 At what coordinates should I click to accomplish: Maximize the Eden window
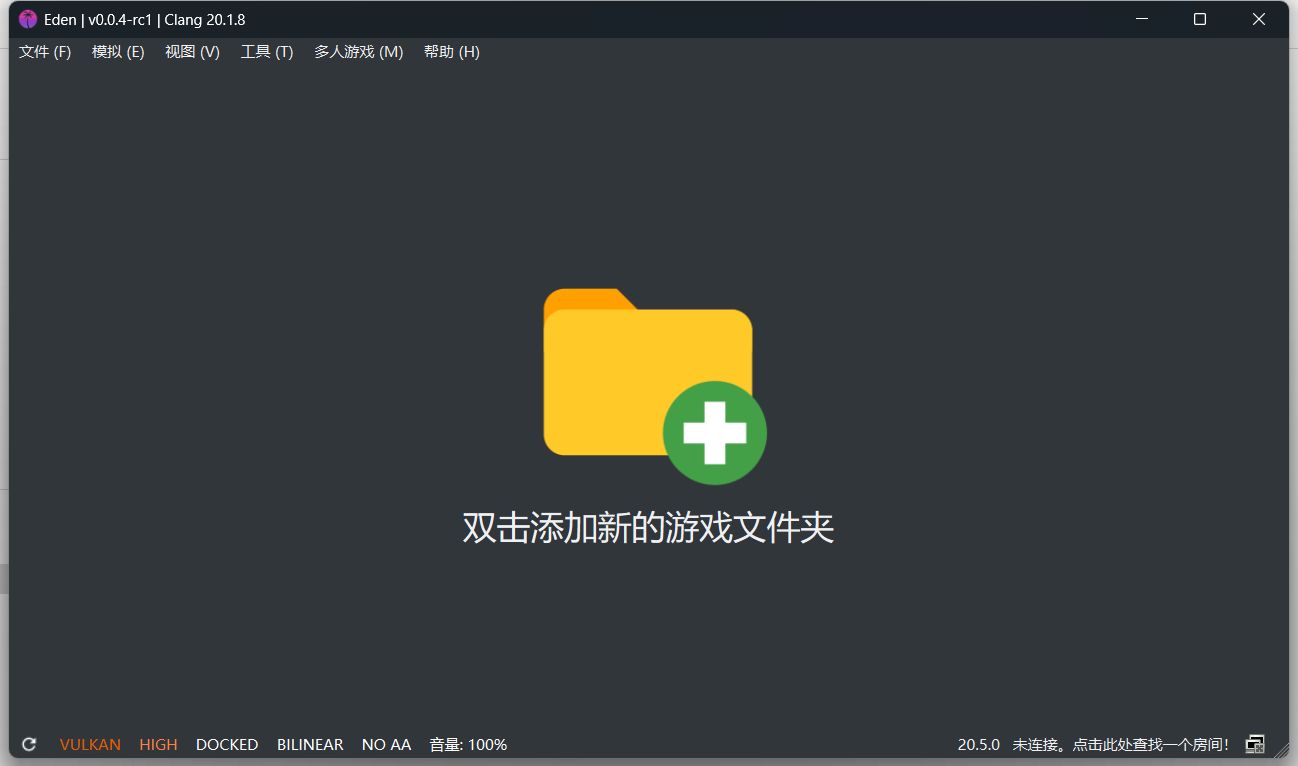tap(1200, 20)
